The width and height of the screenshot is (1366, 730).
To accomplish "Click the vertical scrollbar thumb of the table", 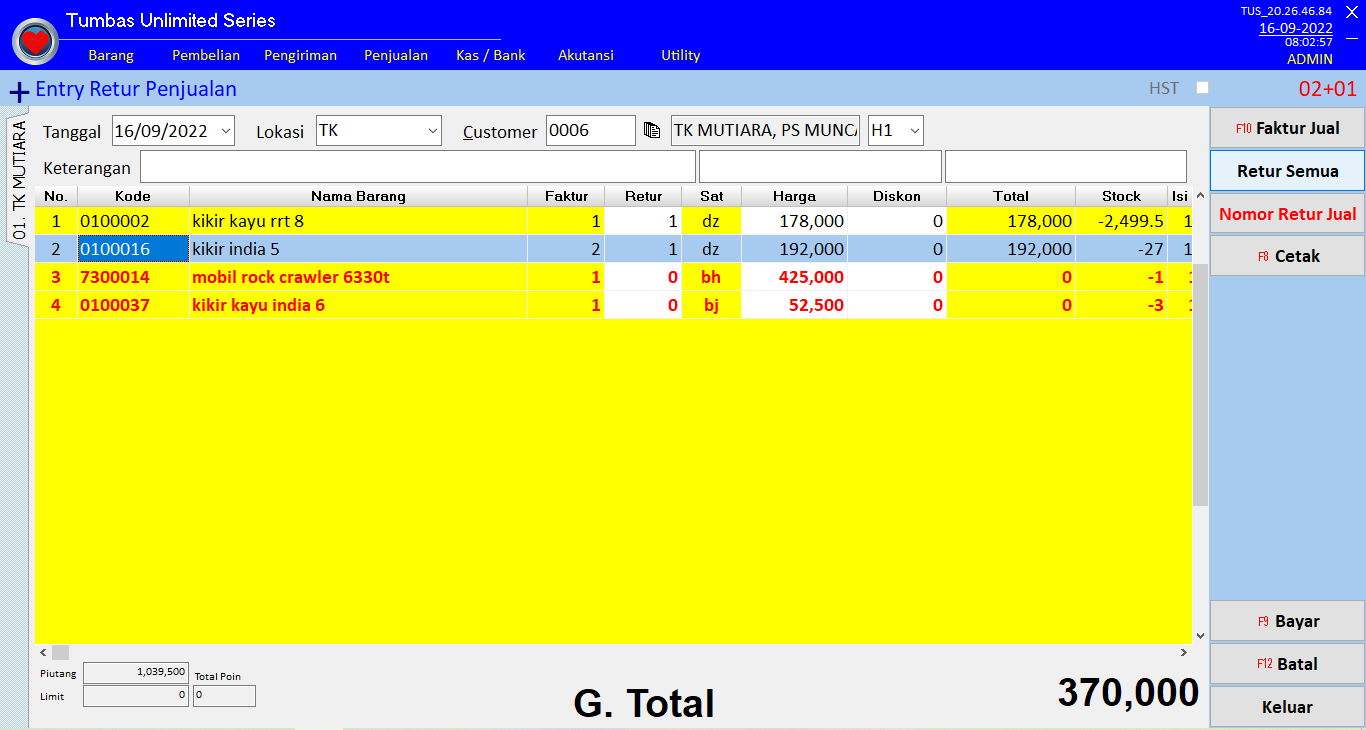I will pyautogui.click(x=1200, y=384).
